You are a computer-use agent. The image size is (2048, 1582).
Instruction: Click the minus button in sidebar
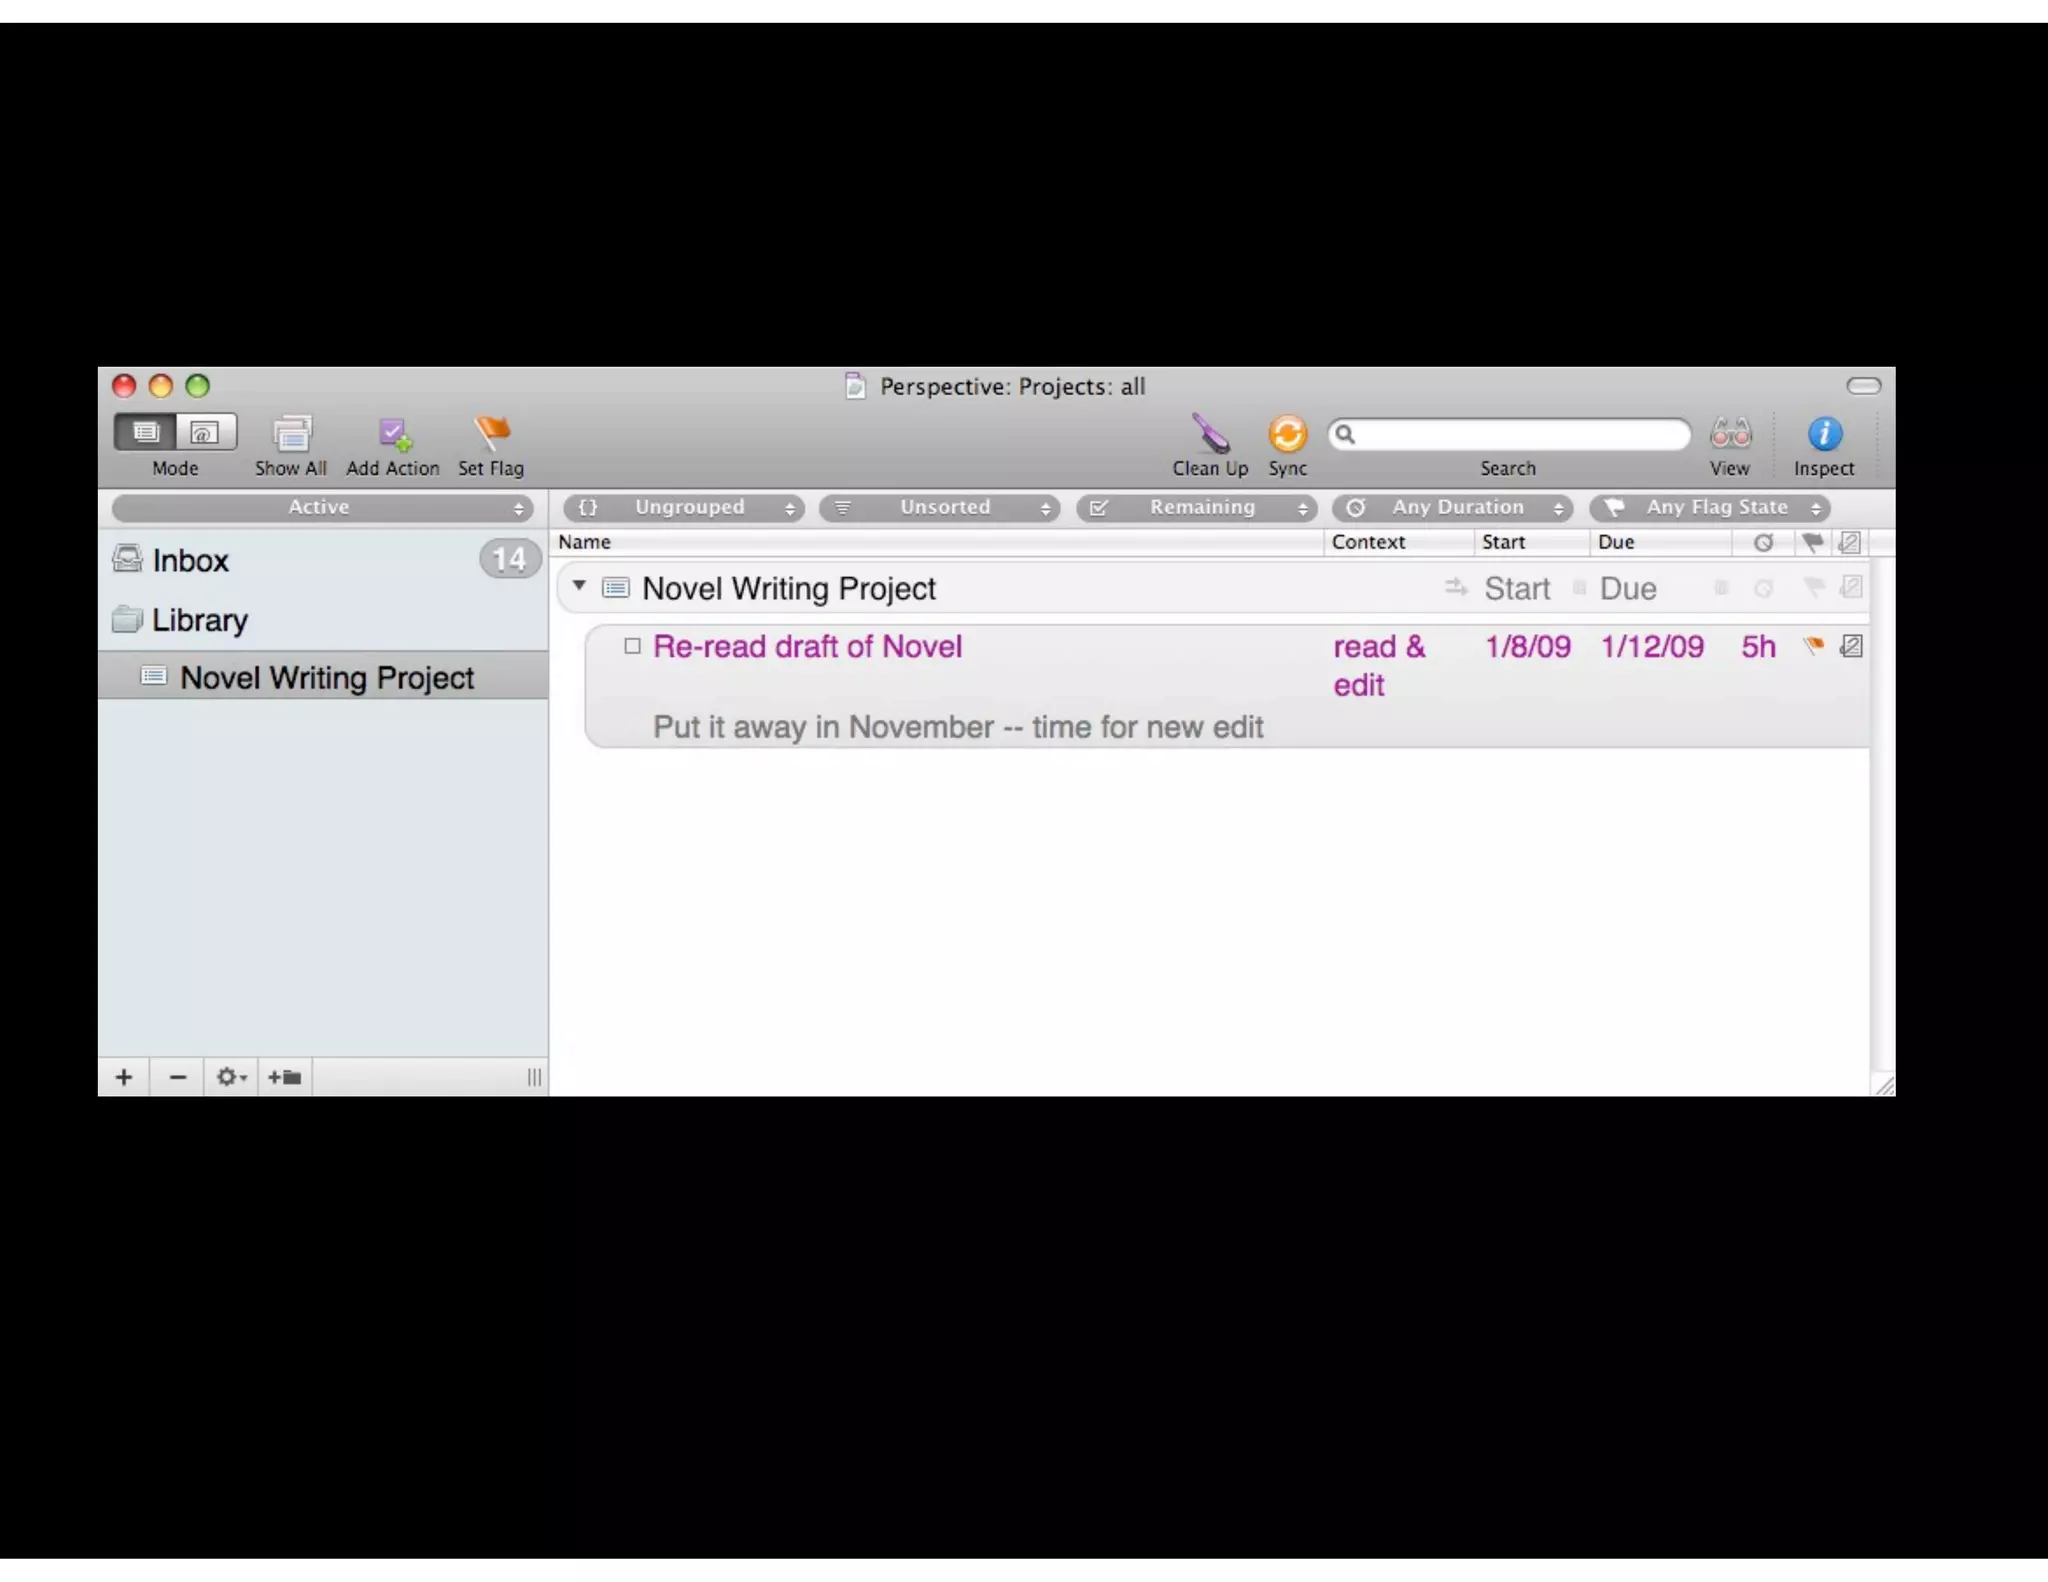point(178,1077)
